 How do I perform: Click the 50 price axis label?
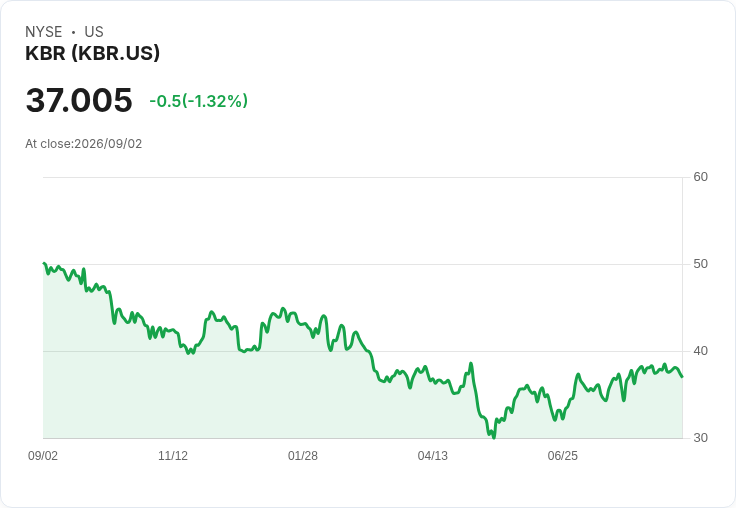(x=700, y=264)
